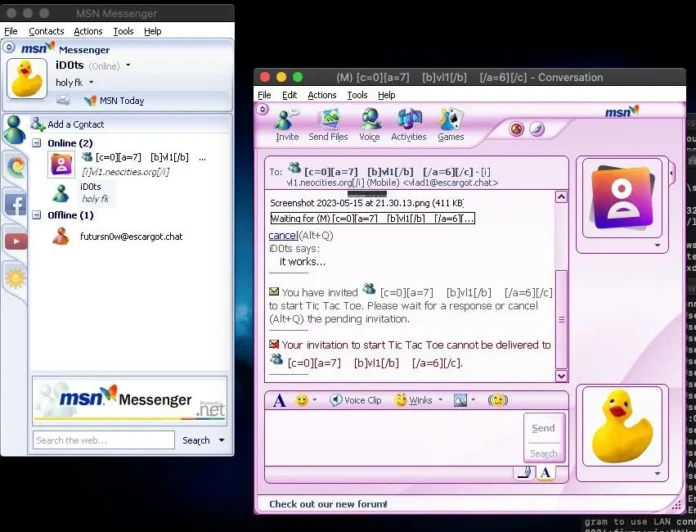Click the chat history scroll down arrow
This screenshot has height=532, width=696.
point(561,376)
